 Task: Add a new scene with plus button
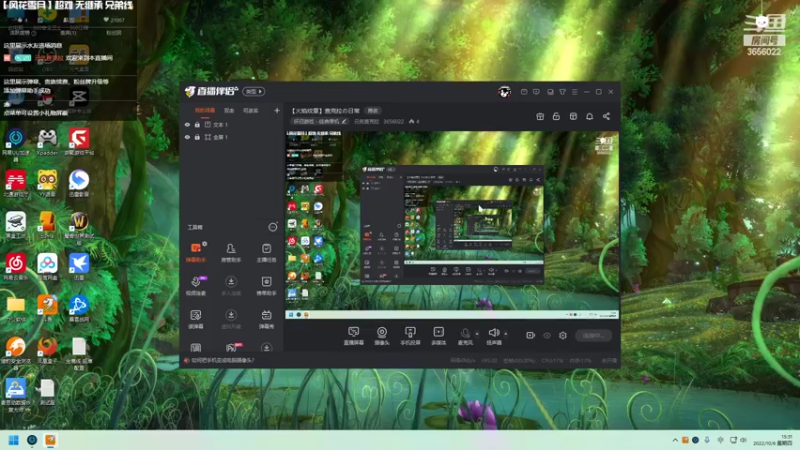point(277,110)
